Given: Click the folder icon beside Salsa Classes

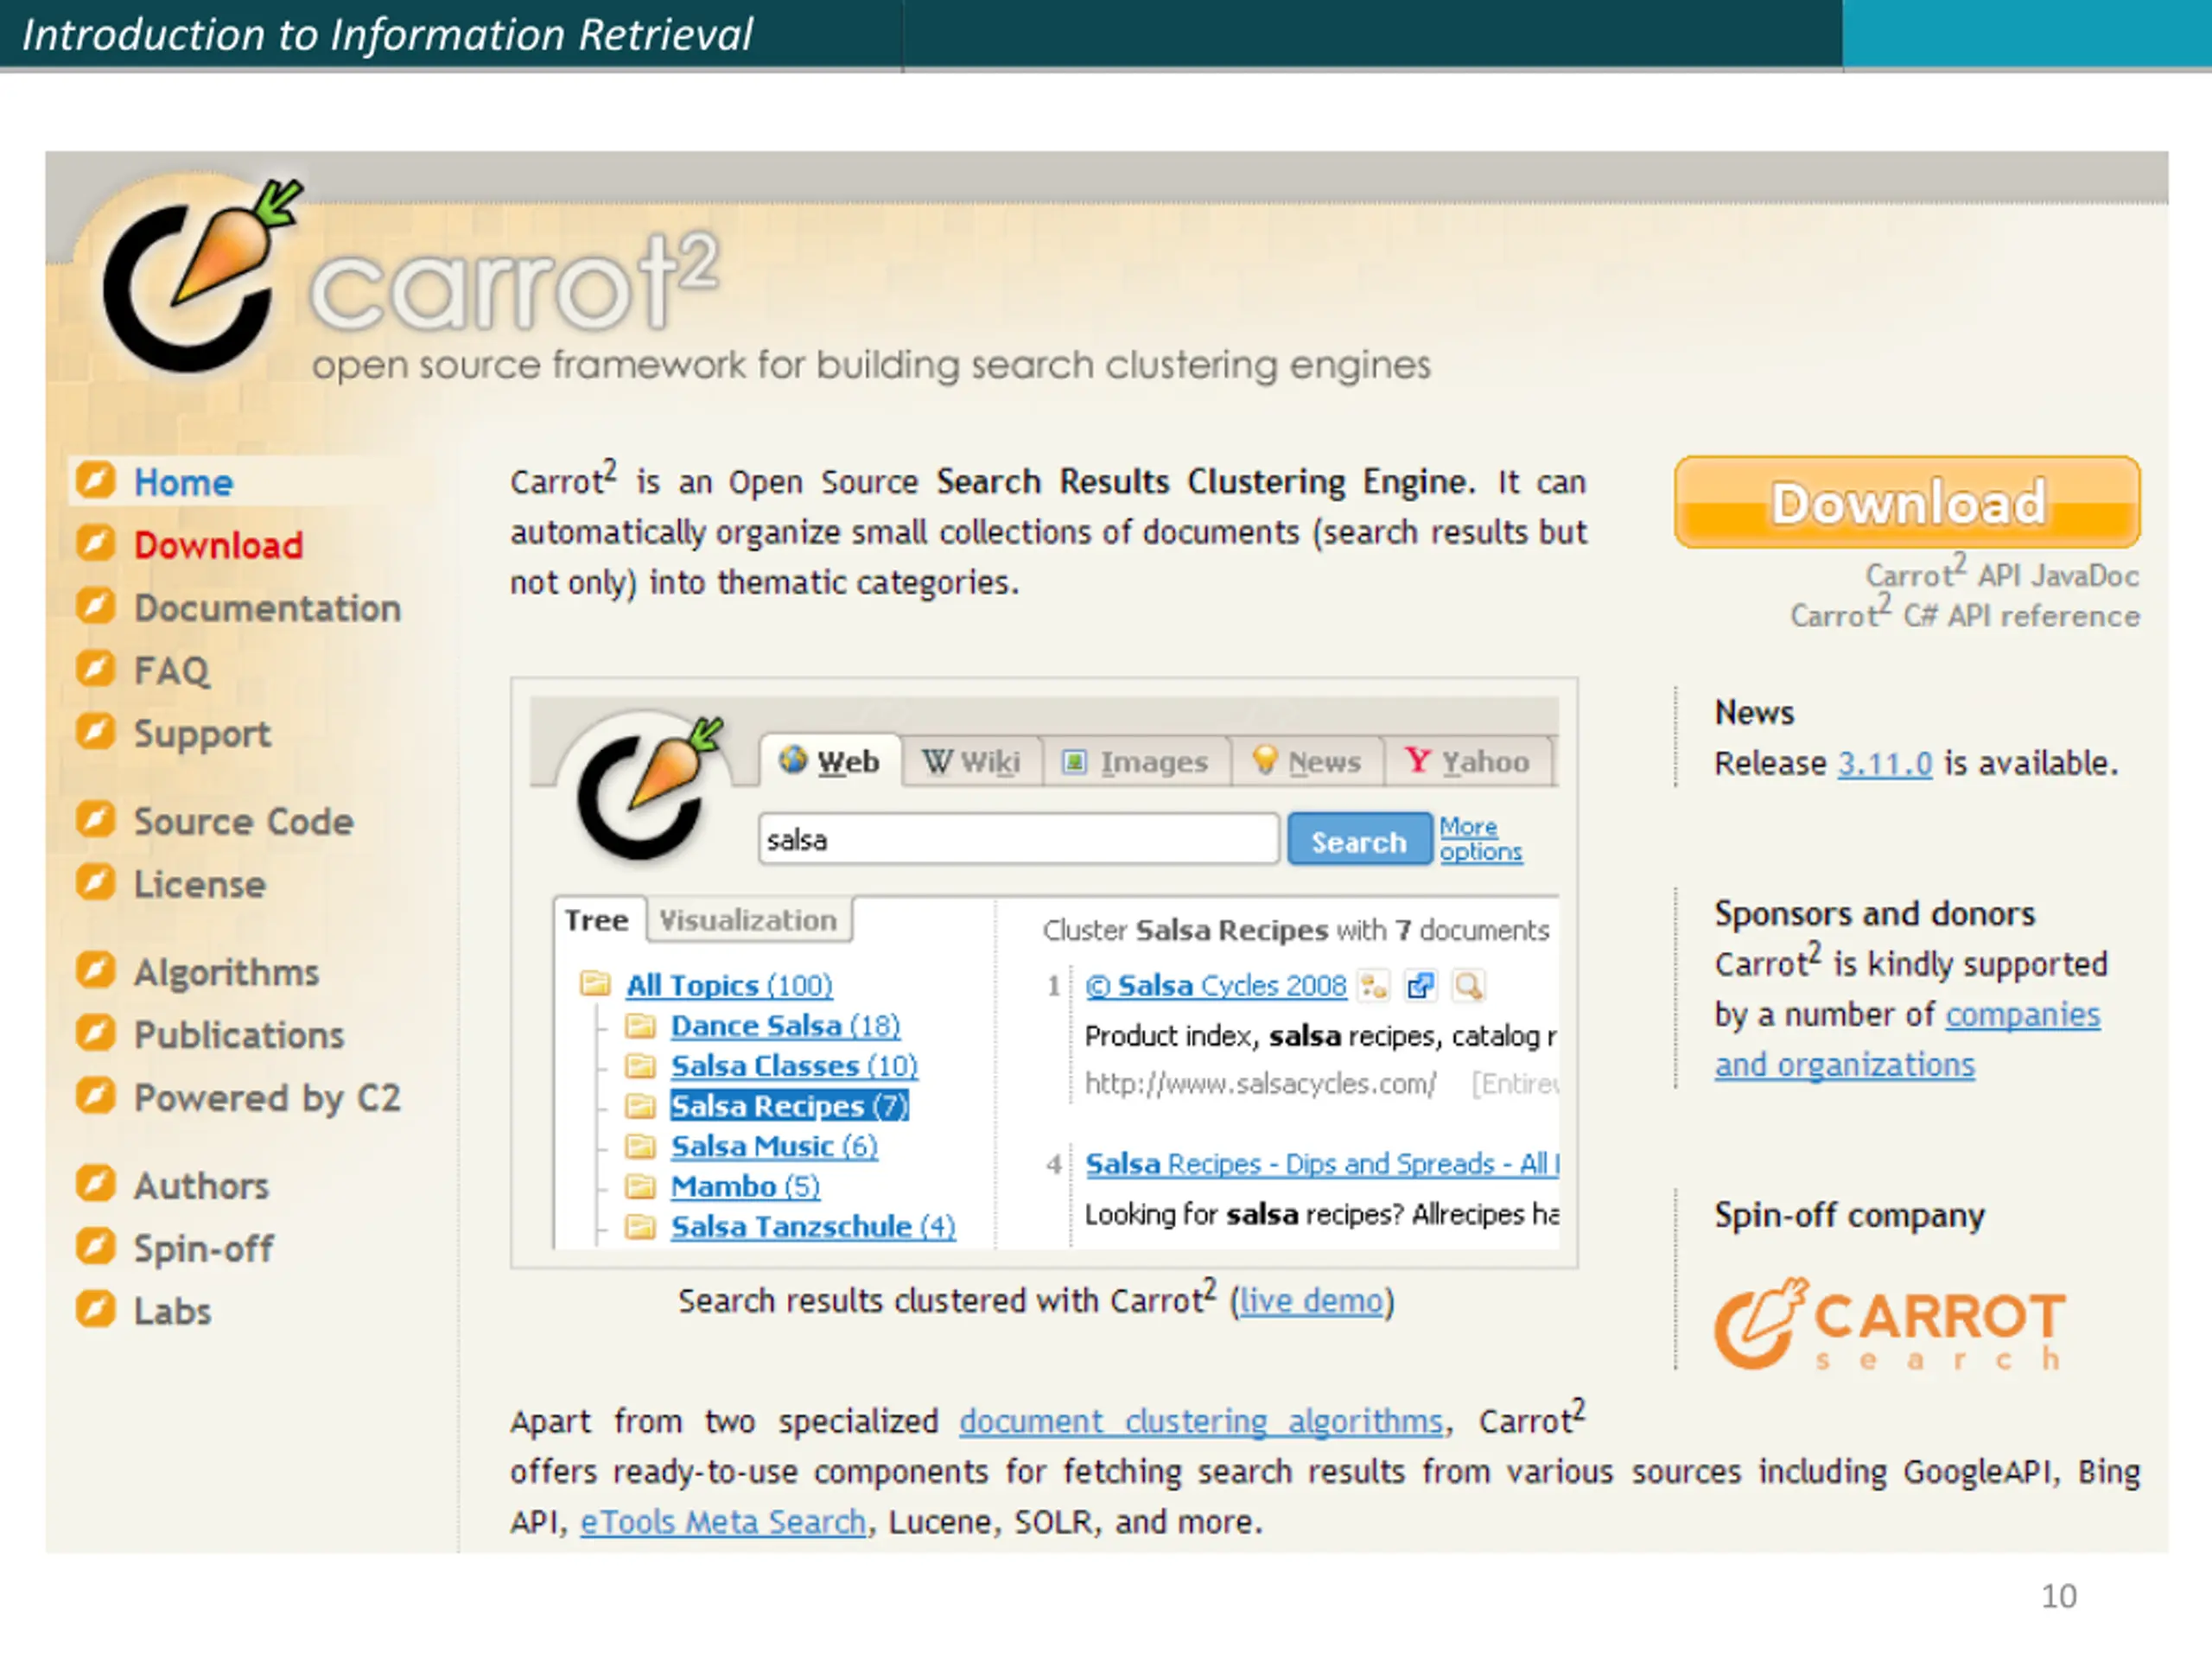Looking at the screenshot, I should [x=640, y=1066].
